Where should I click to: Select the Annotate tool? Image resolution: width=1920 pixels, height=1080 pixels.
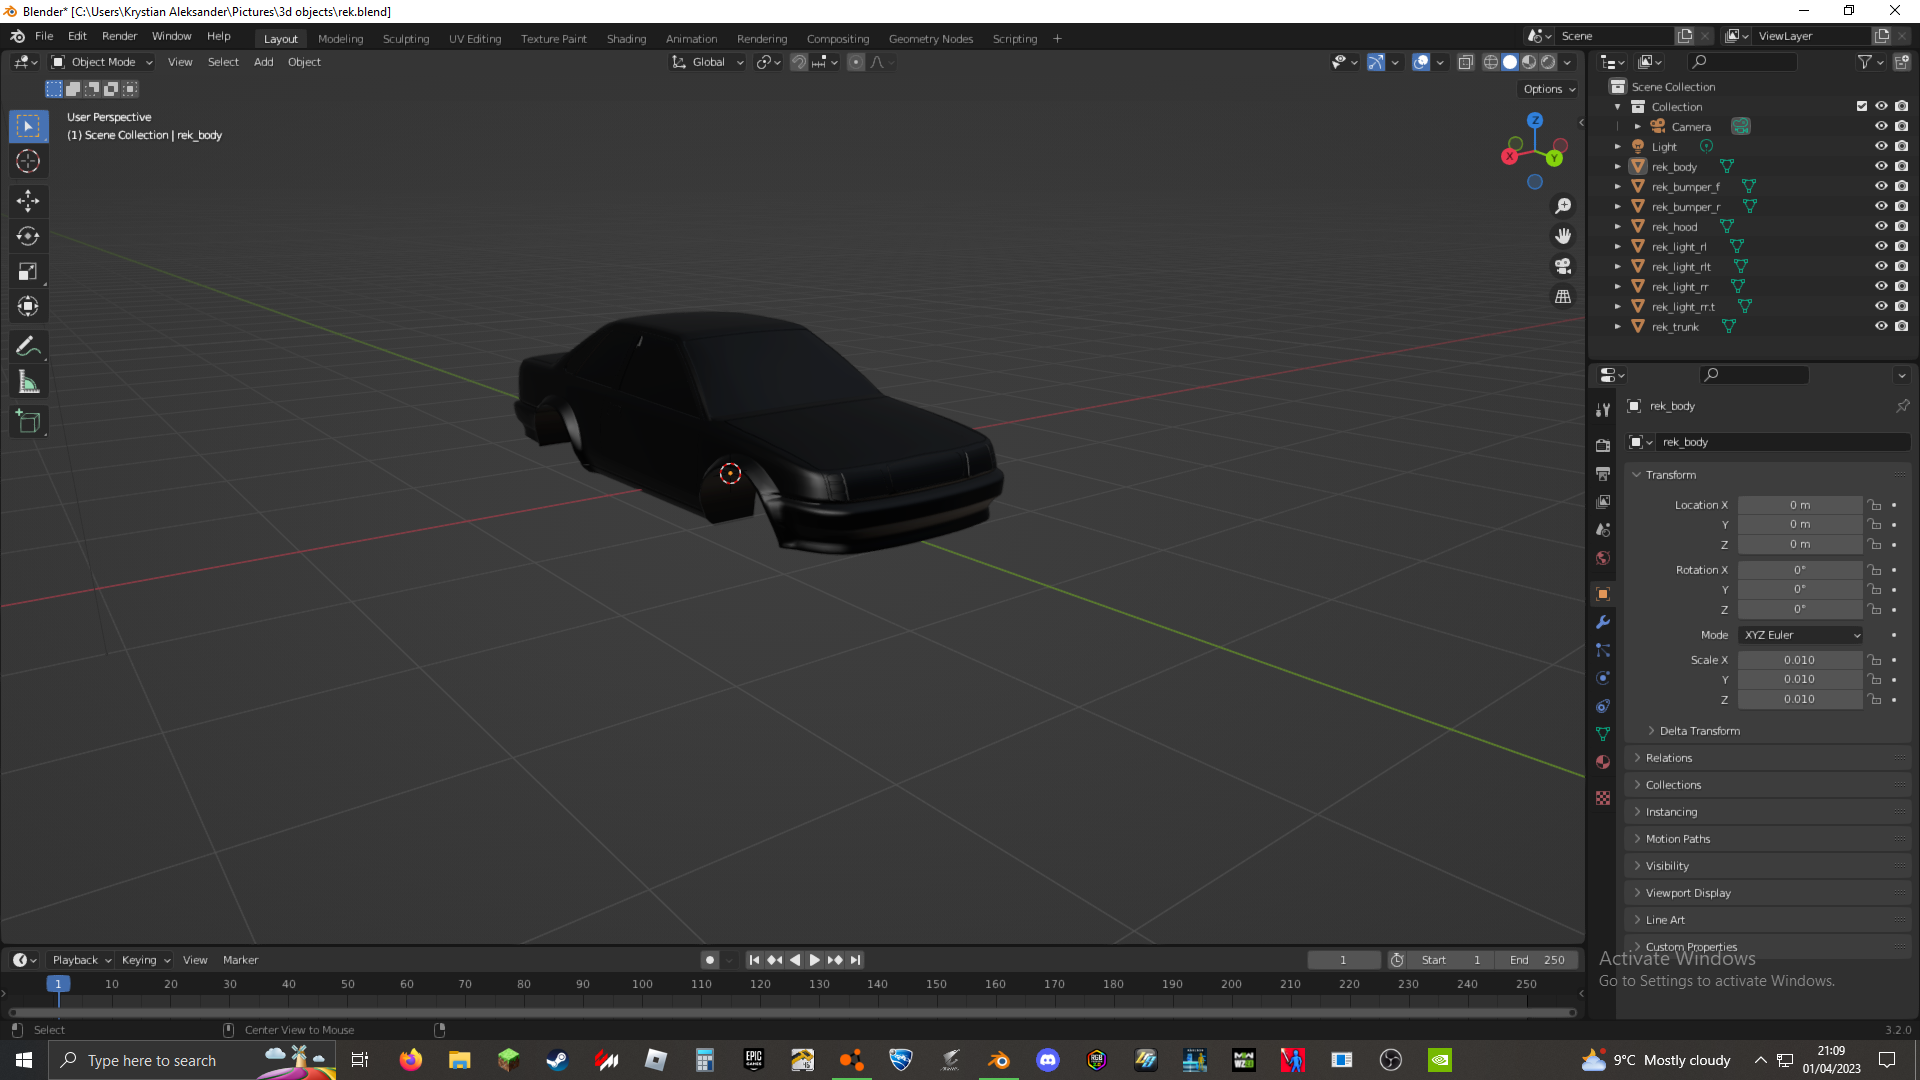click(28, 346)
